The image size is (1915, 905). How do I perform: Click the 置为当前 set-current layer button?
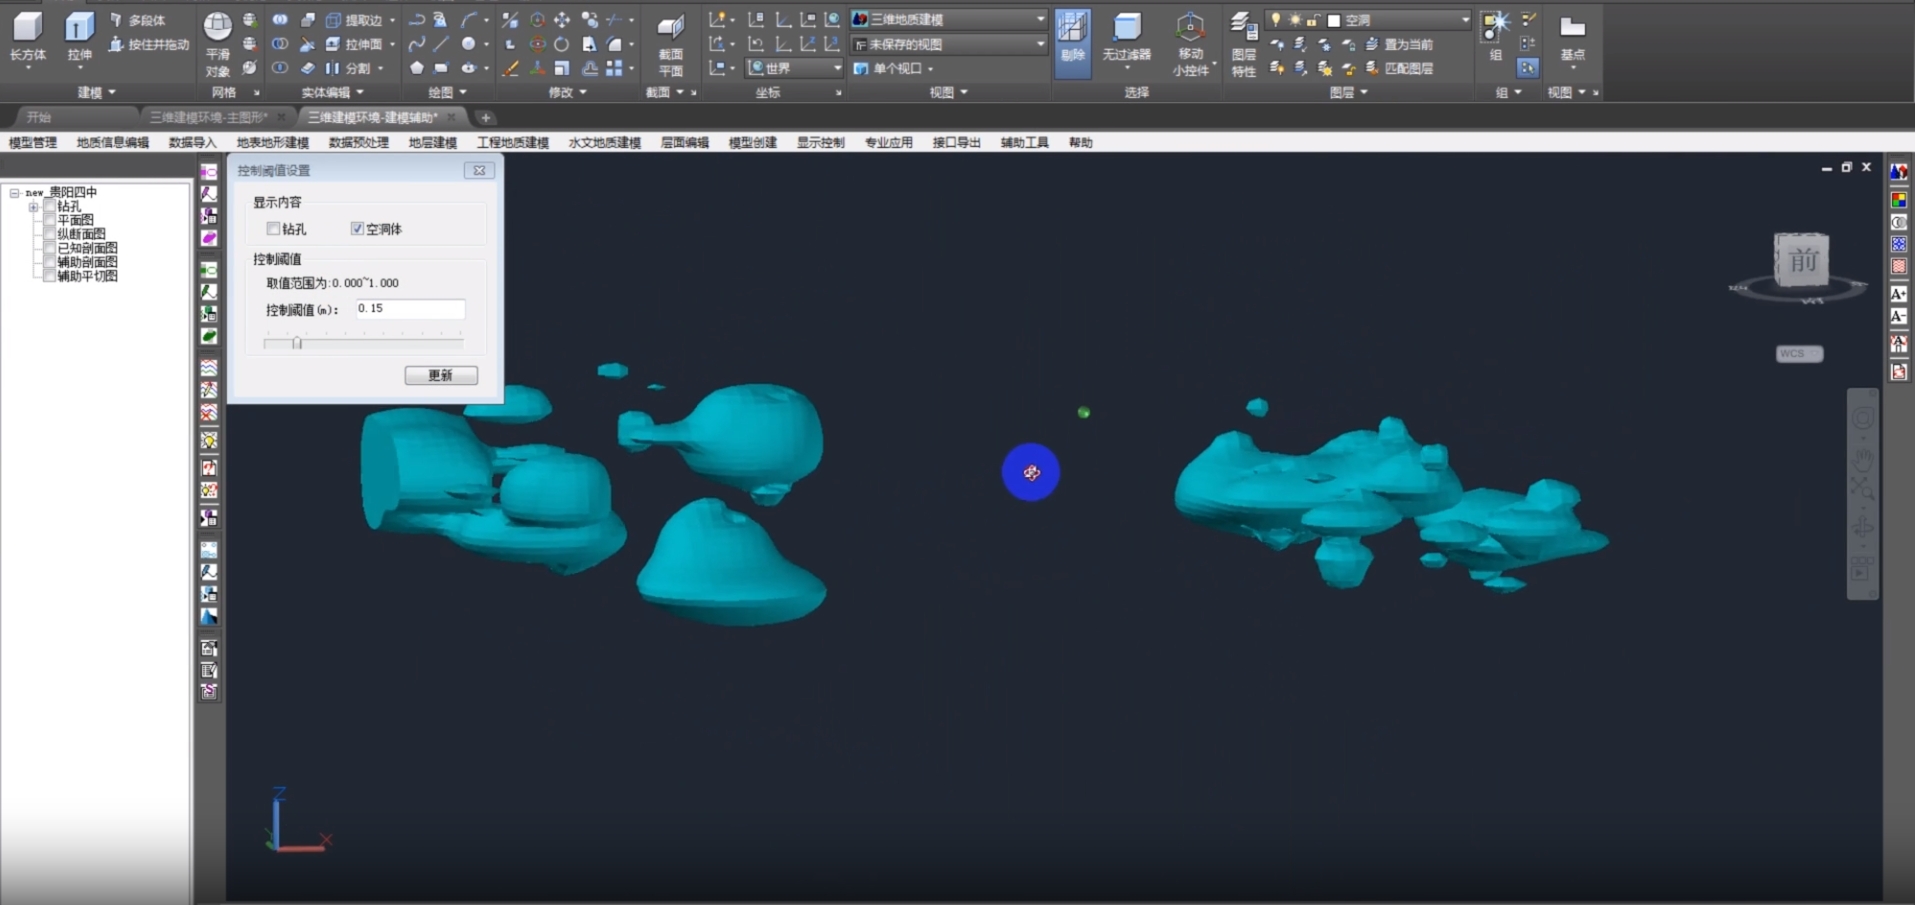(x=1401, y=44)
